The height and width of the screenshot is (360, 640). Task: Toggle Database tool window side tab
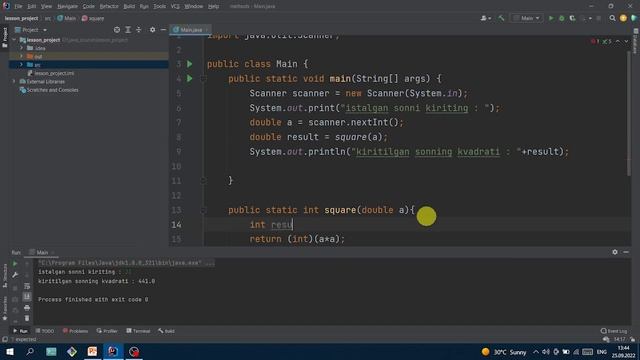[x=636, y=42]
